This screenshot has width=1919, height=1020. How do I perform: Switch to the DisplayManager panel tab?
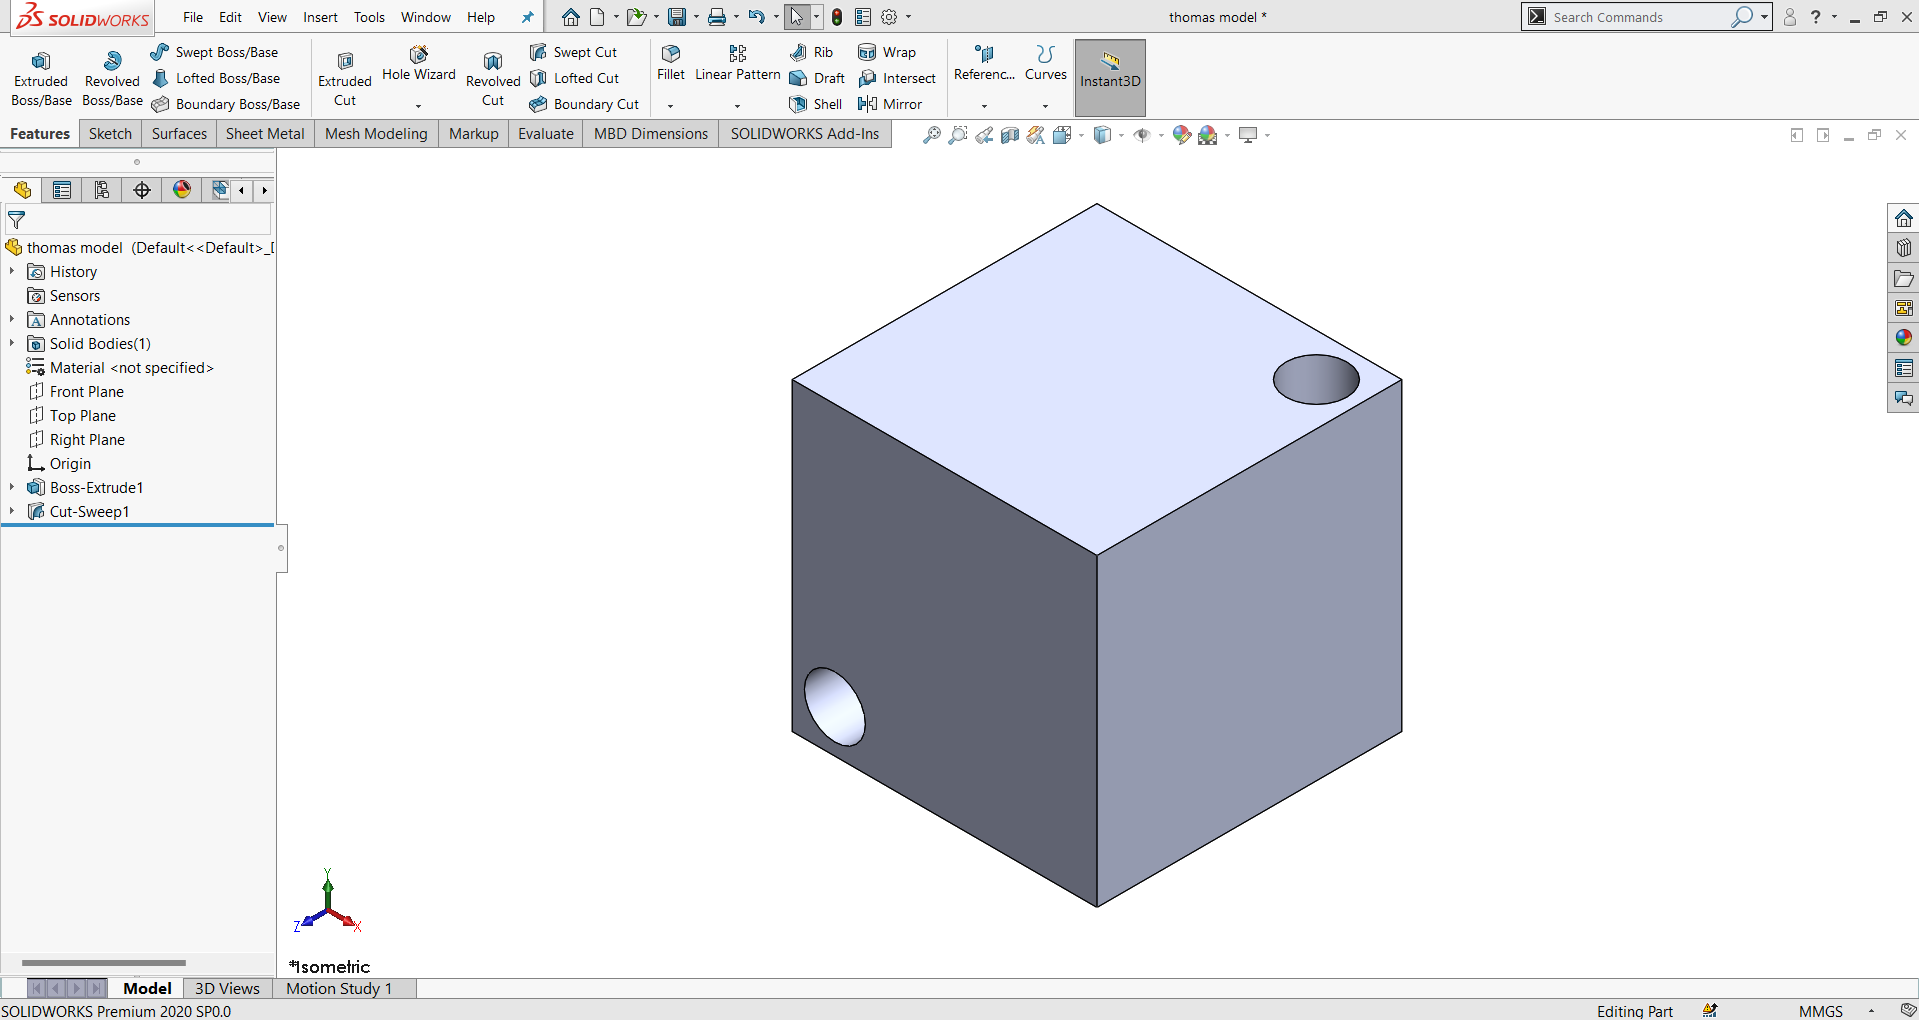tap(182, 190)
